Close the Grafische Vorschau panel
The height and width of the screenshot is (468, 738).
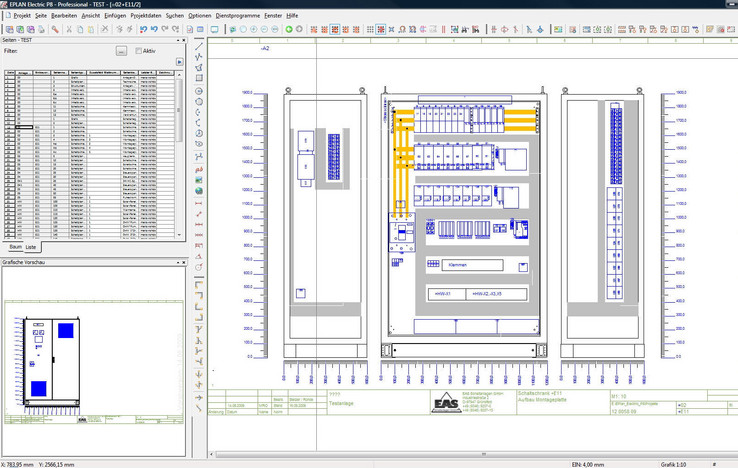pos(184,262)
